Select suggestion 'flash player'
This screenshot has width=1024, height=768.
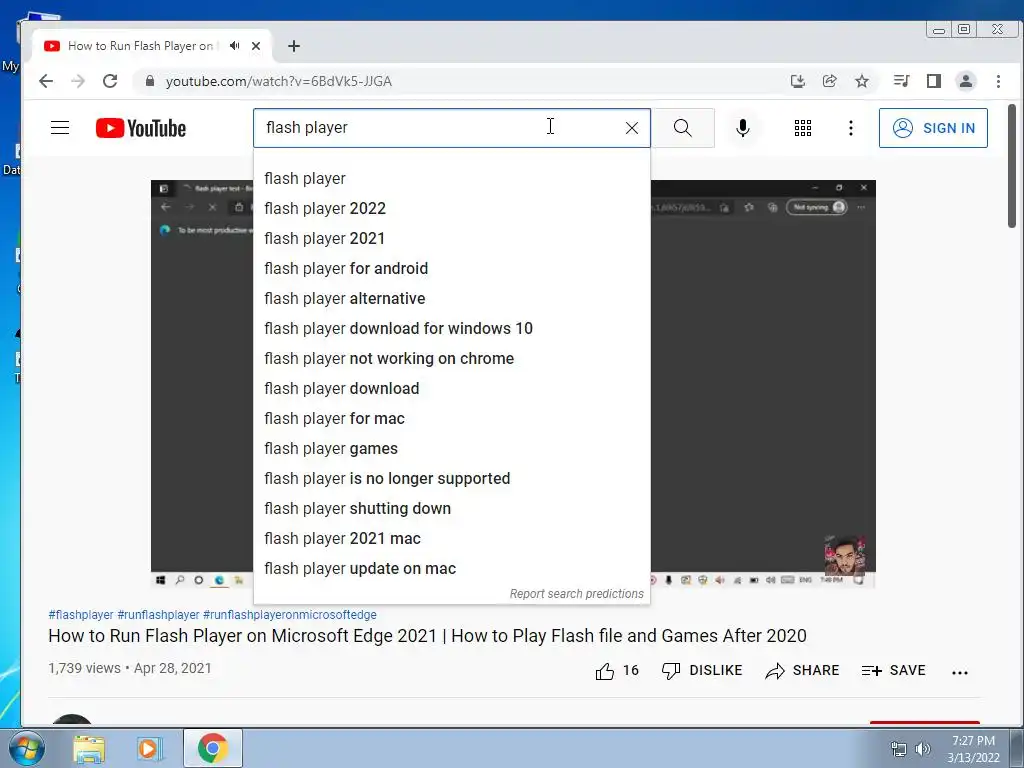452,178
